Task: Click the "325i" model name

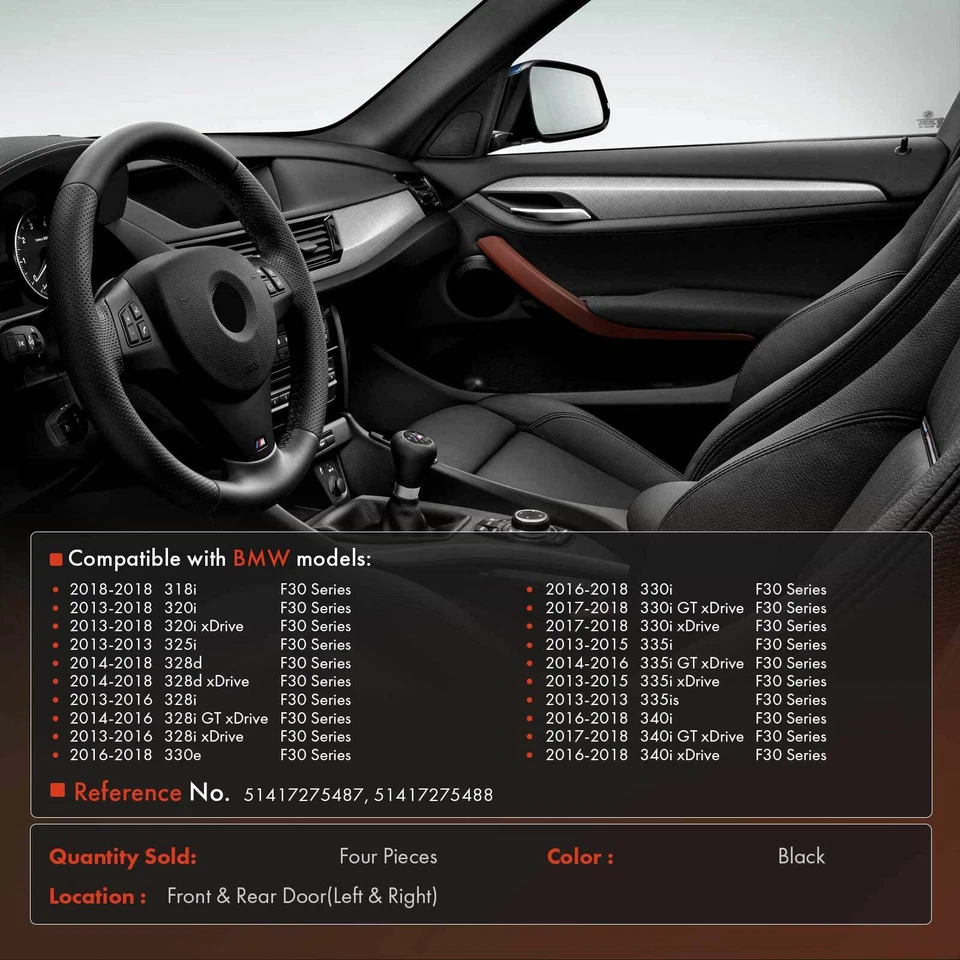Action: coord(180,644)
